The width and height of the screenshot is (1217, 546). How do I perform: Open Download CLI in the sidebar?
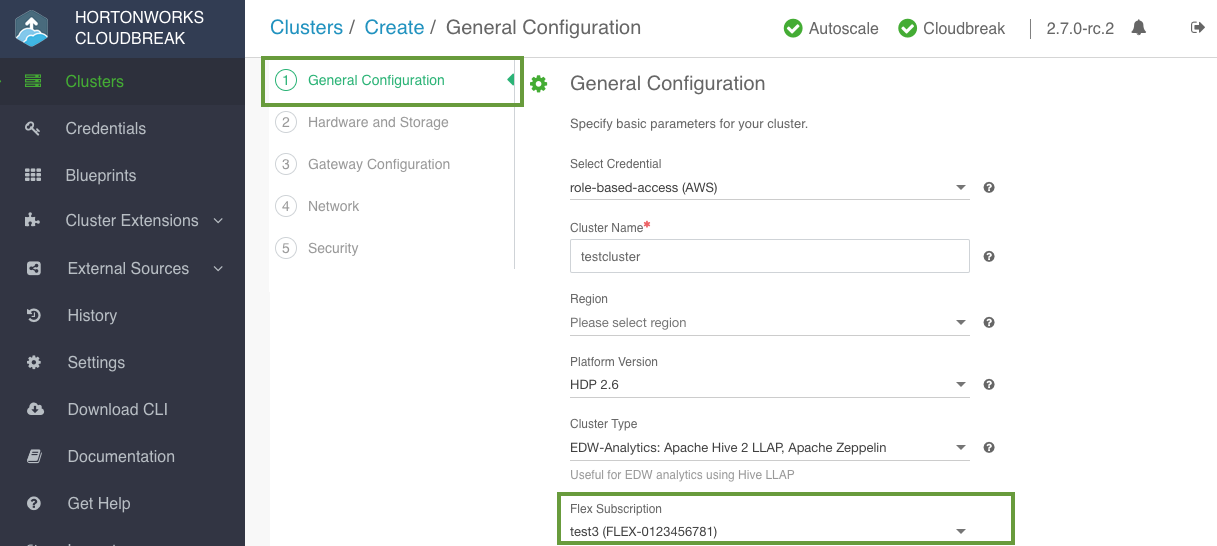118,409
